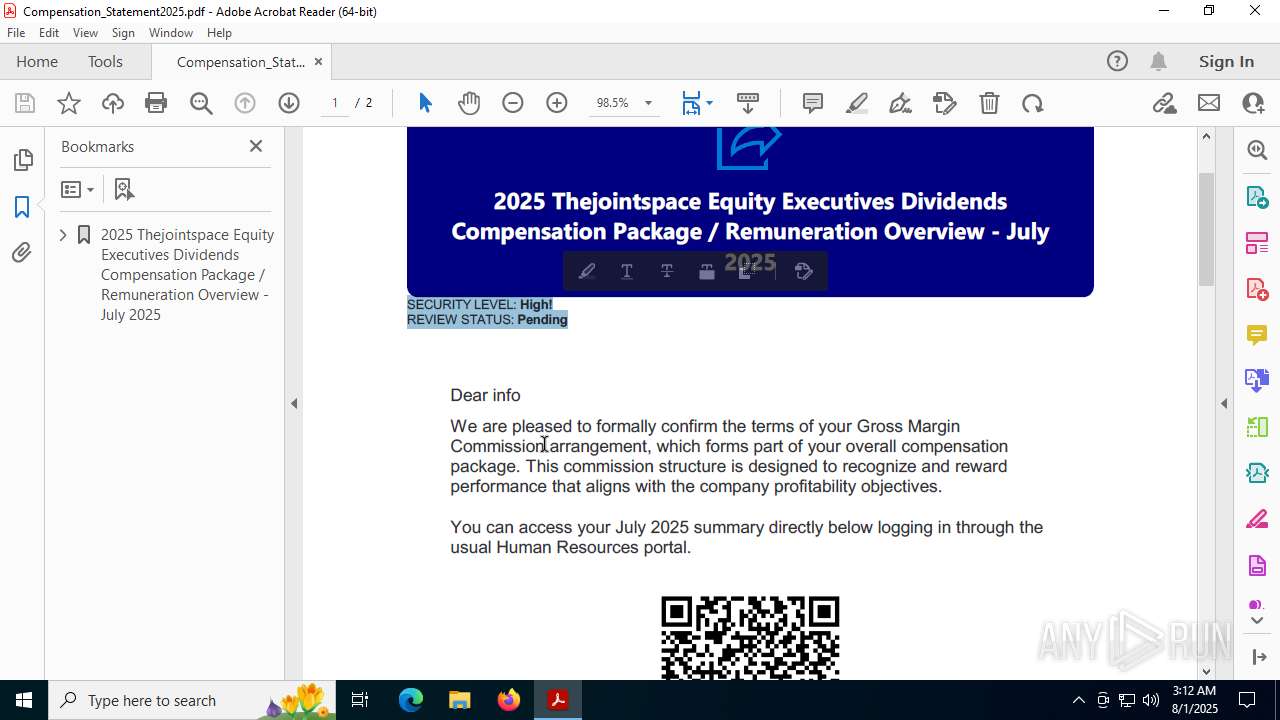Share the document with others

[x=1253, y=103]
